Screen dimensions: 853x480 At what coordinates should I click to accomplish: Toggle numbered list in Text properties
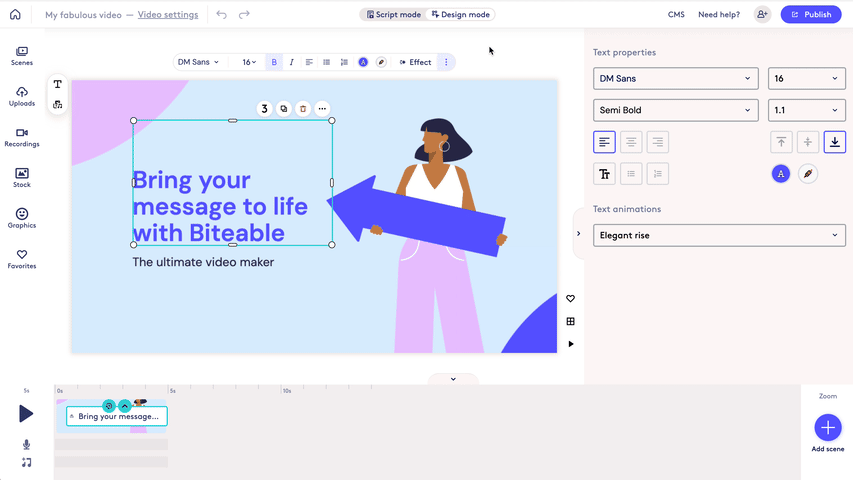coord(658,174)
